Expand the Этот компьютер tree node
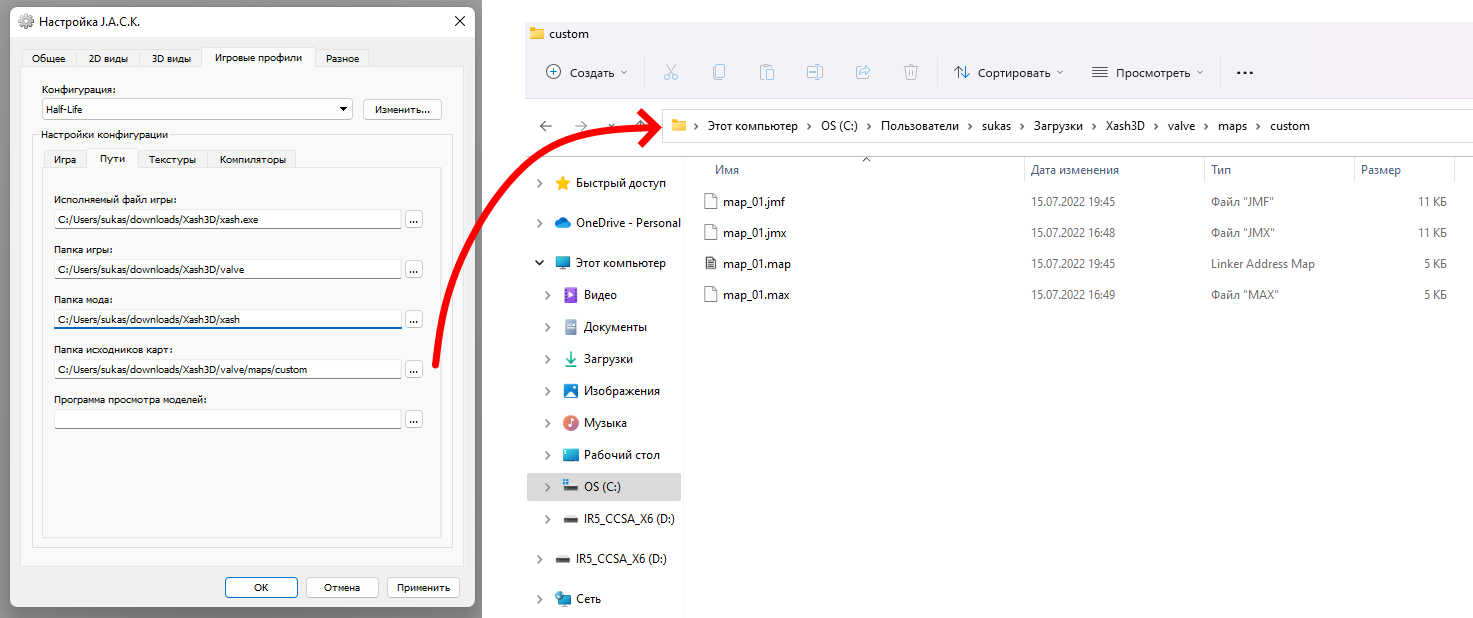Viewport: 1473px width, 618px height. [539, 263]
